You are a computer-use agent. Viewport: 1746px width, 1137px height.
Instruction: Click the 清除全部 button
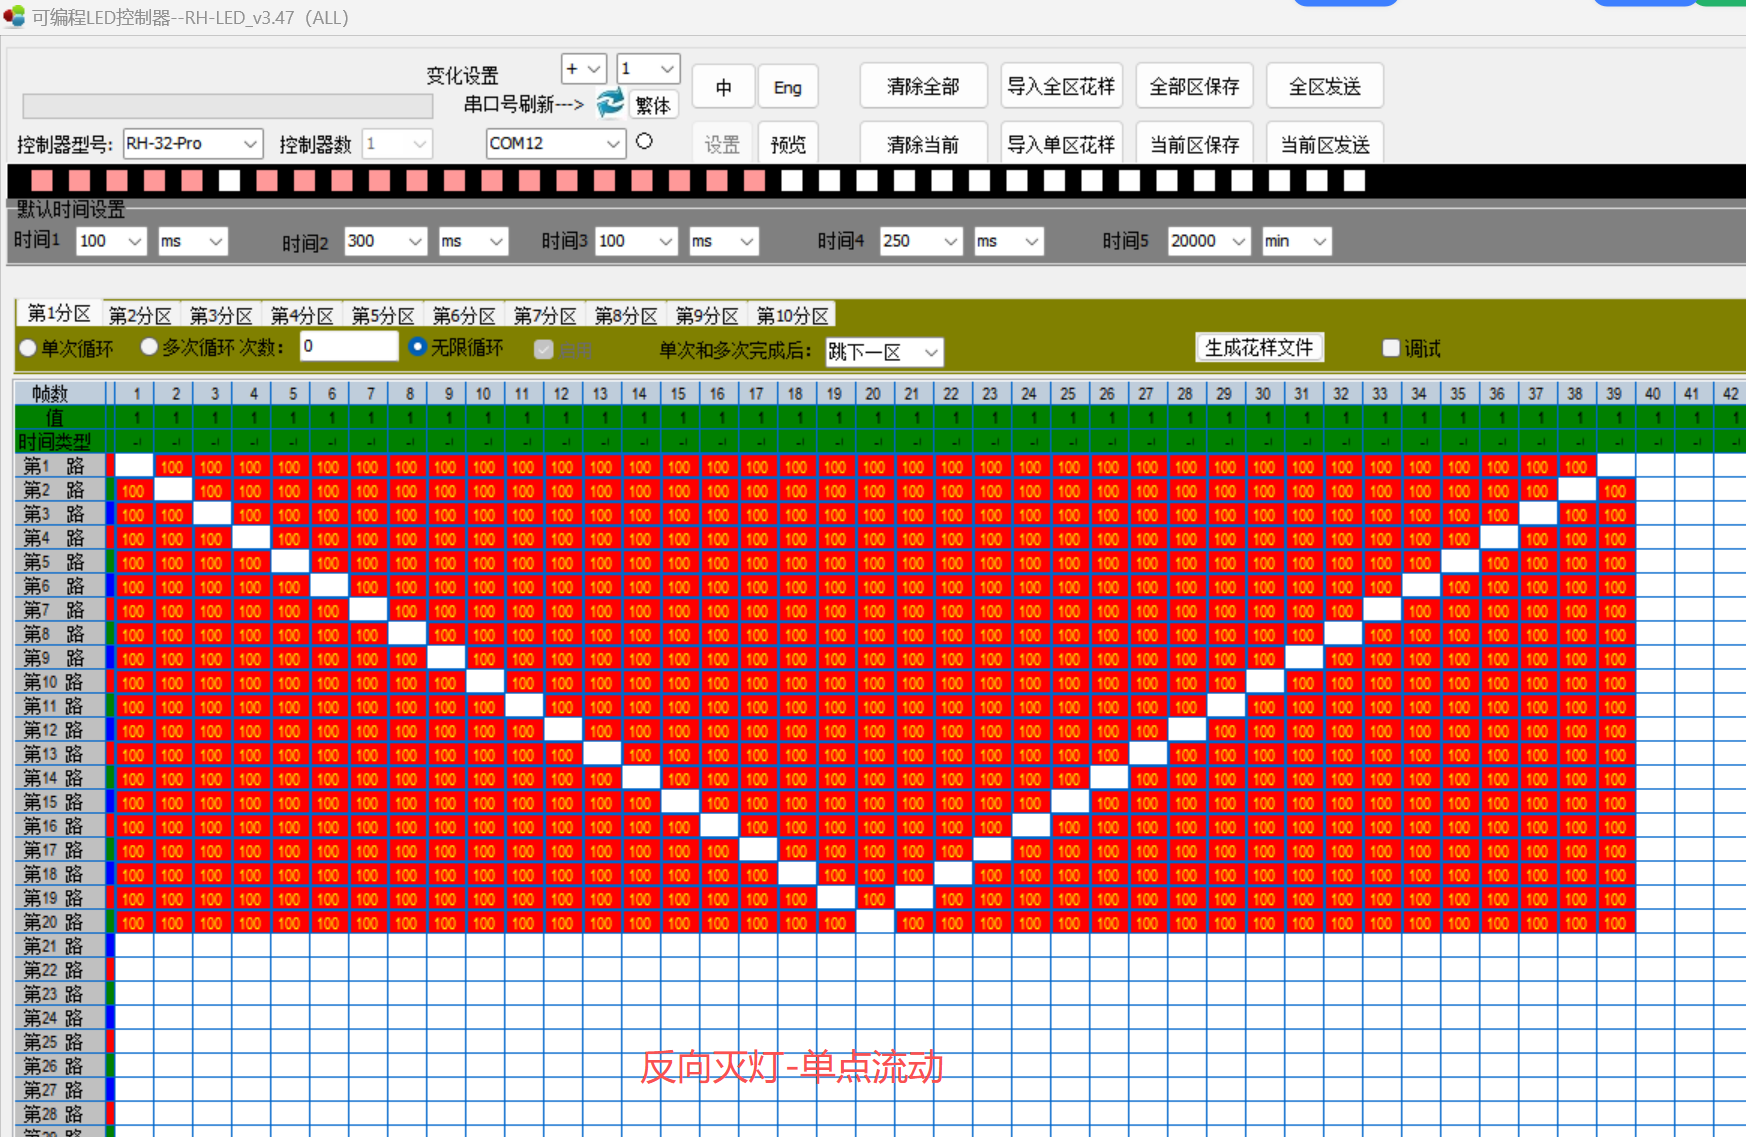[x=923, y=85]
